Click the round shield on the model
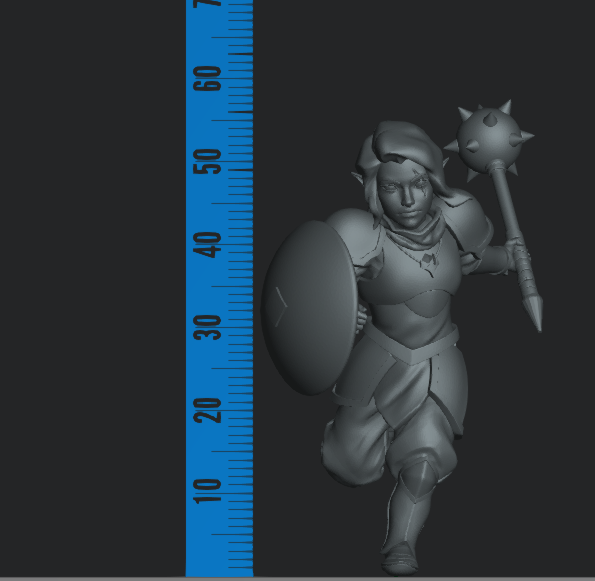 (310, 308)
